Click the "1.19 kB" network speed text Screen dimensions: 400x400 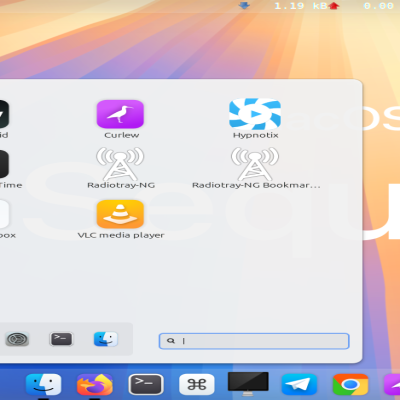point(301,6)
